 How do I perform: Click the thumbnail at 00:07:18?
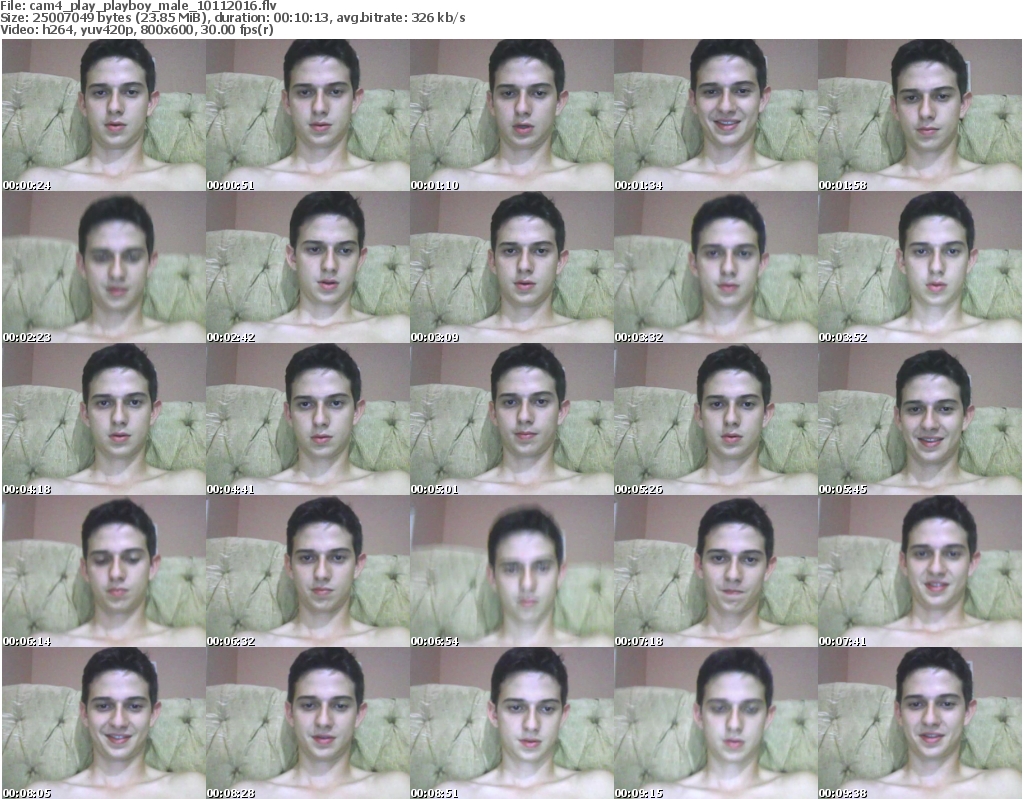(x=715, y=571)
